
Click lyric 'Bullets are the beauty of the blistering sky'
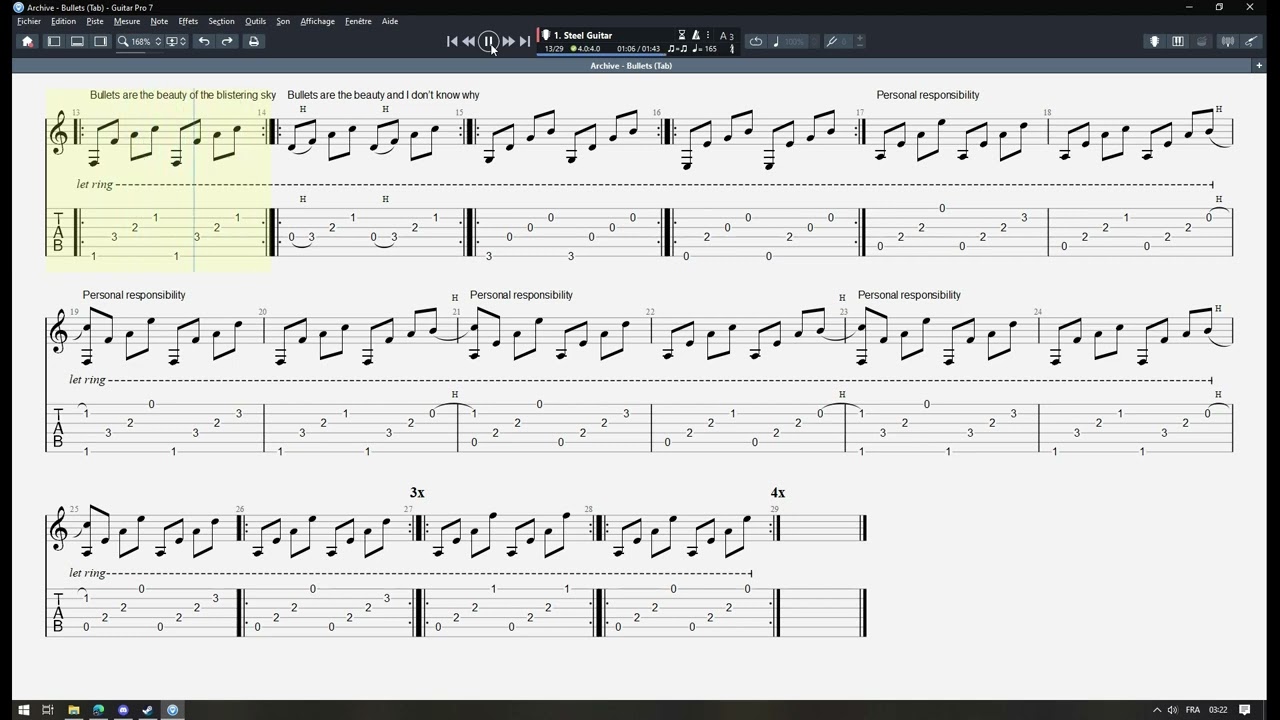pos(183,95)
